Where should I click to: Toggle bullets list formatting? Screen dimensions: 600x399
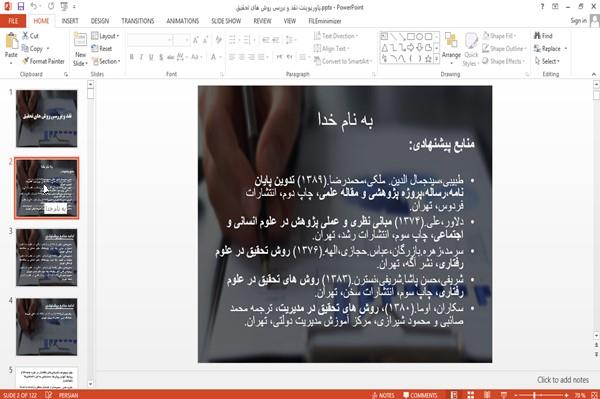coord(232,40)
